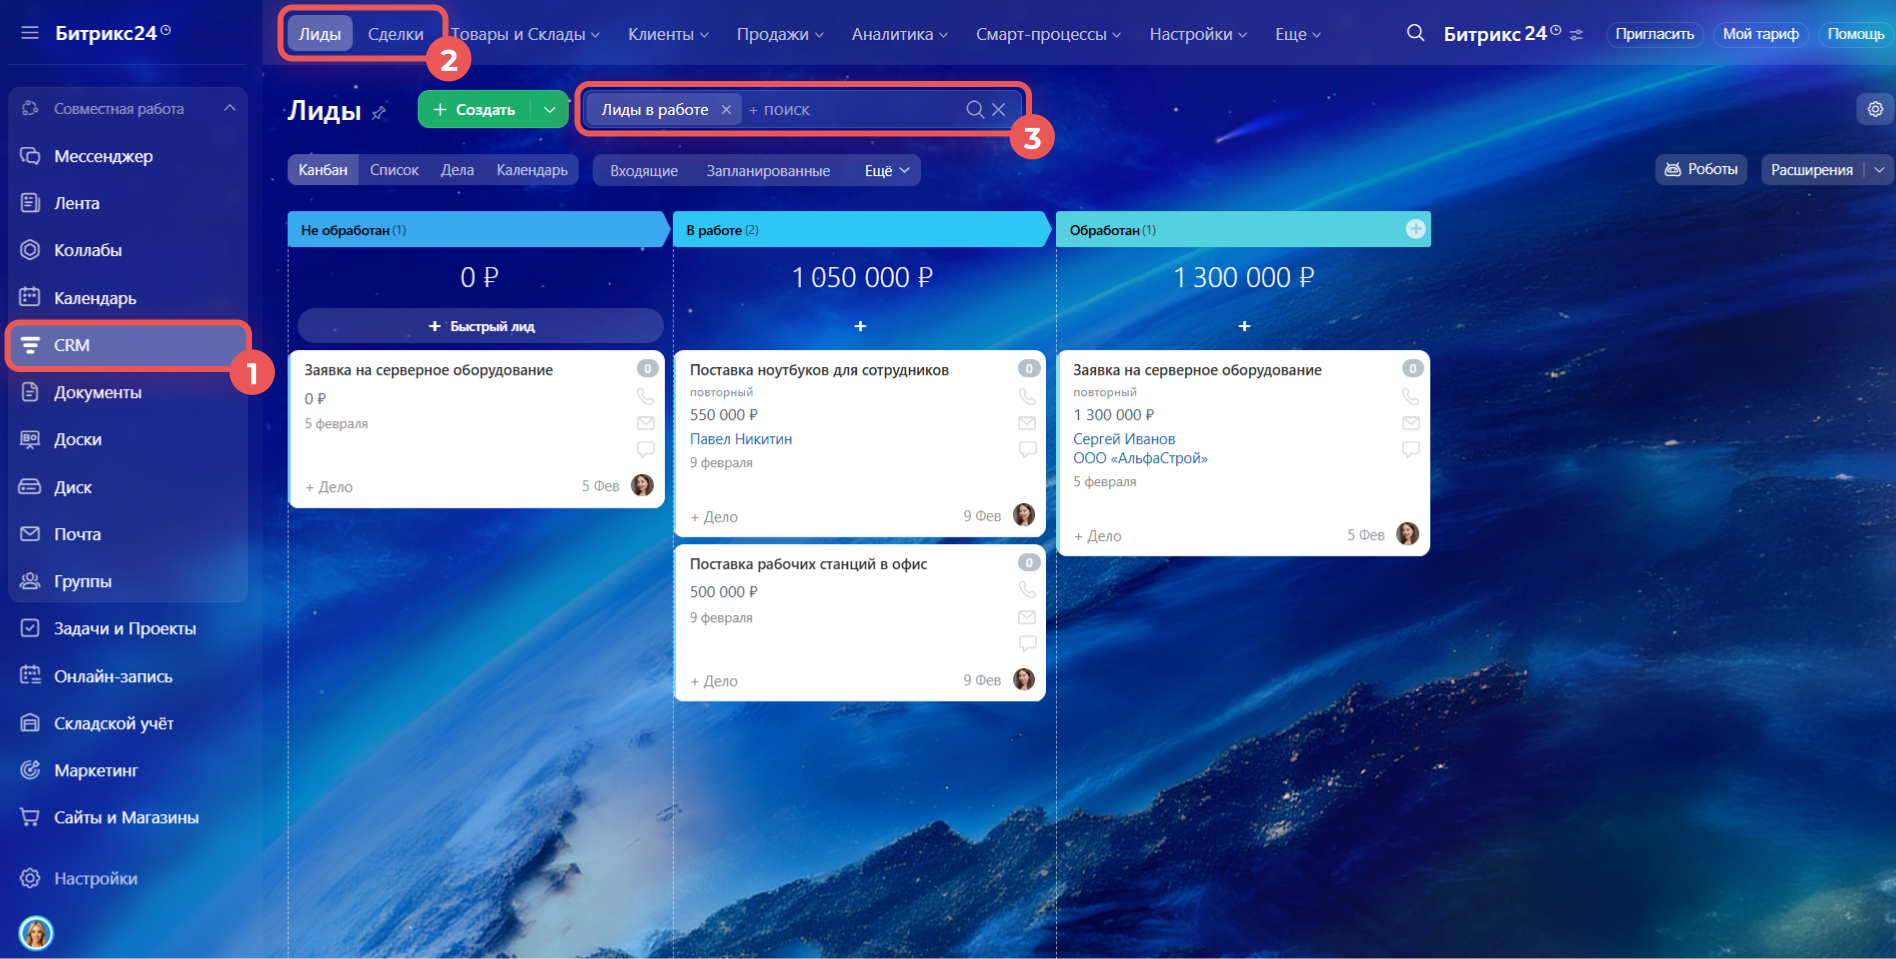Switch to the Список view tab
This screenshot has height=959, width=1896.
[x=394, y=170]
